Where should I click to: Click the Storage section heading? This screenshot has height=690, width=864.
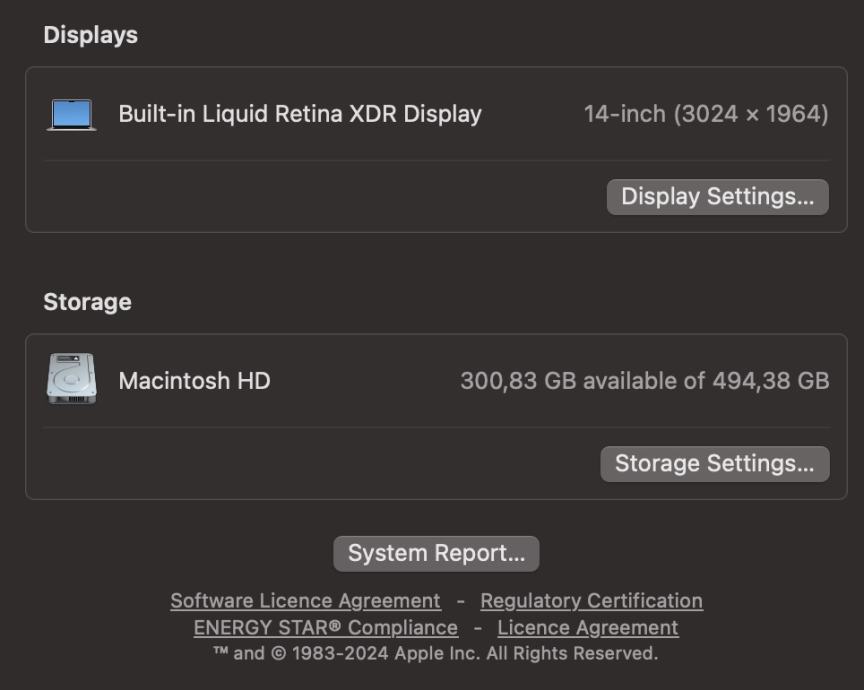87,302
